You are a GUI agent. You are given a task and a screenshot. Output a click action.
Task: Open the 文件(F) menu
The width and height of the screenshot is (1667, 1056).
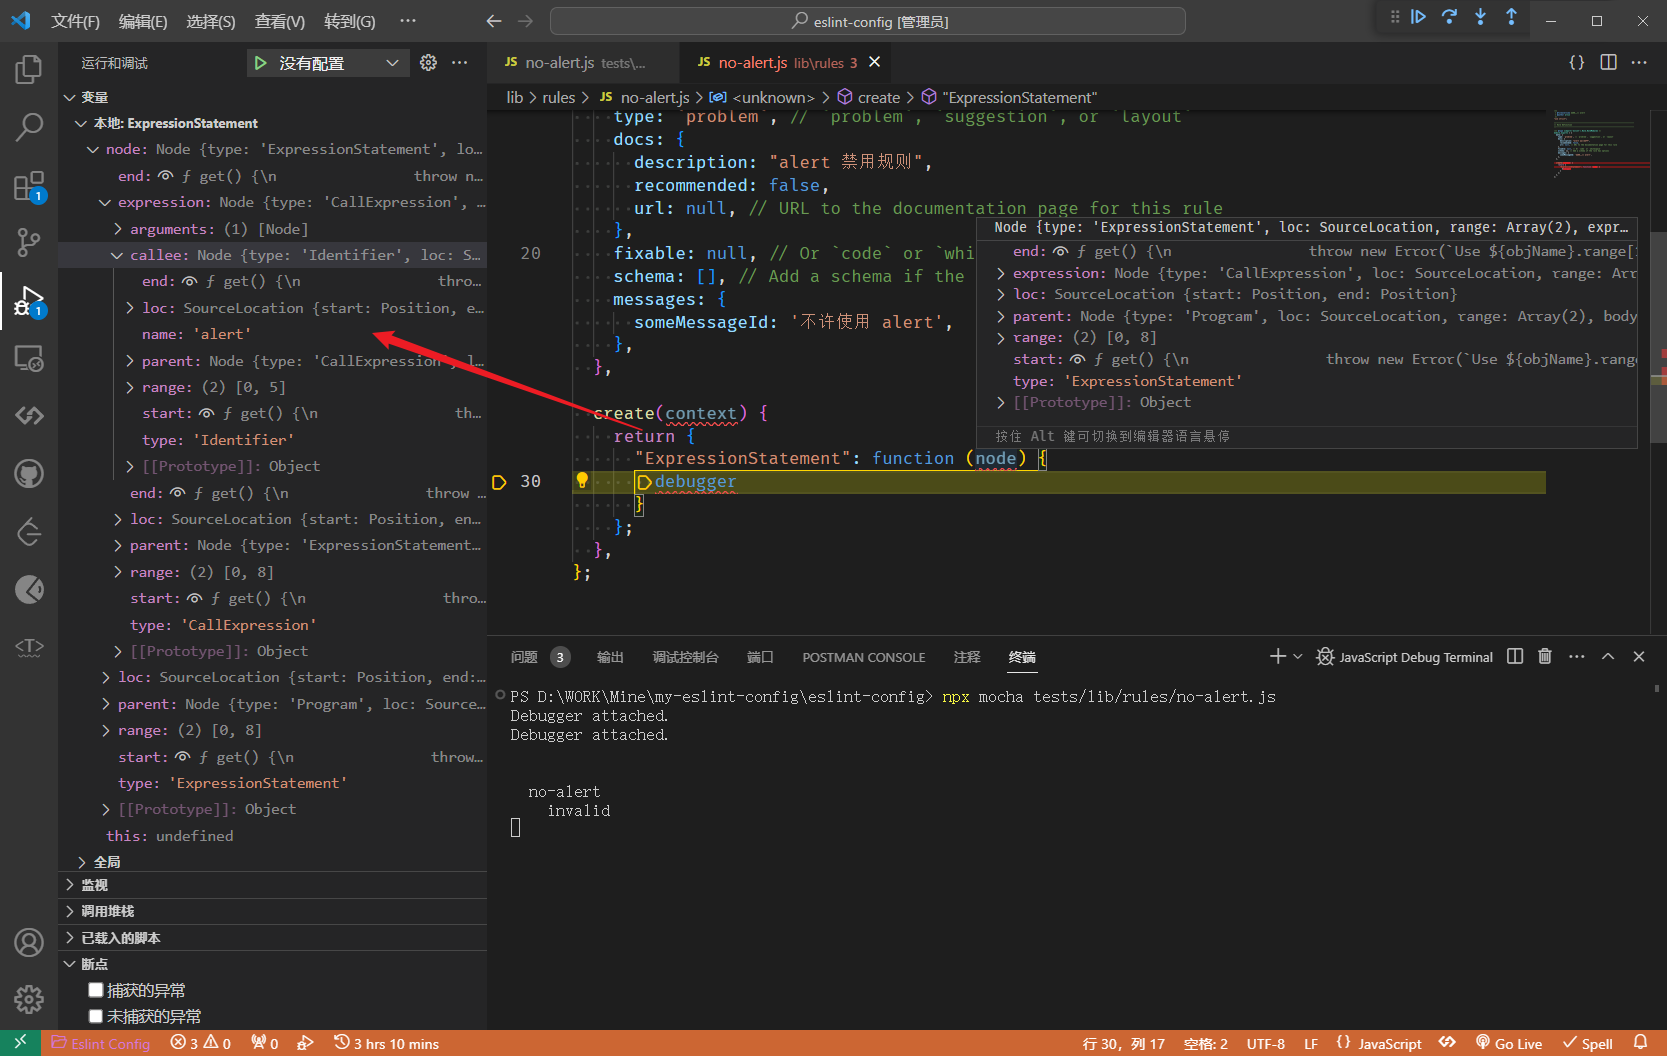click(x=75, y=21)
